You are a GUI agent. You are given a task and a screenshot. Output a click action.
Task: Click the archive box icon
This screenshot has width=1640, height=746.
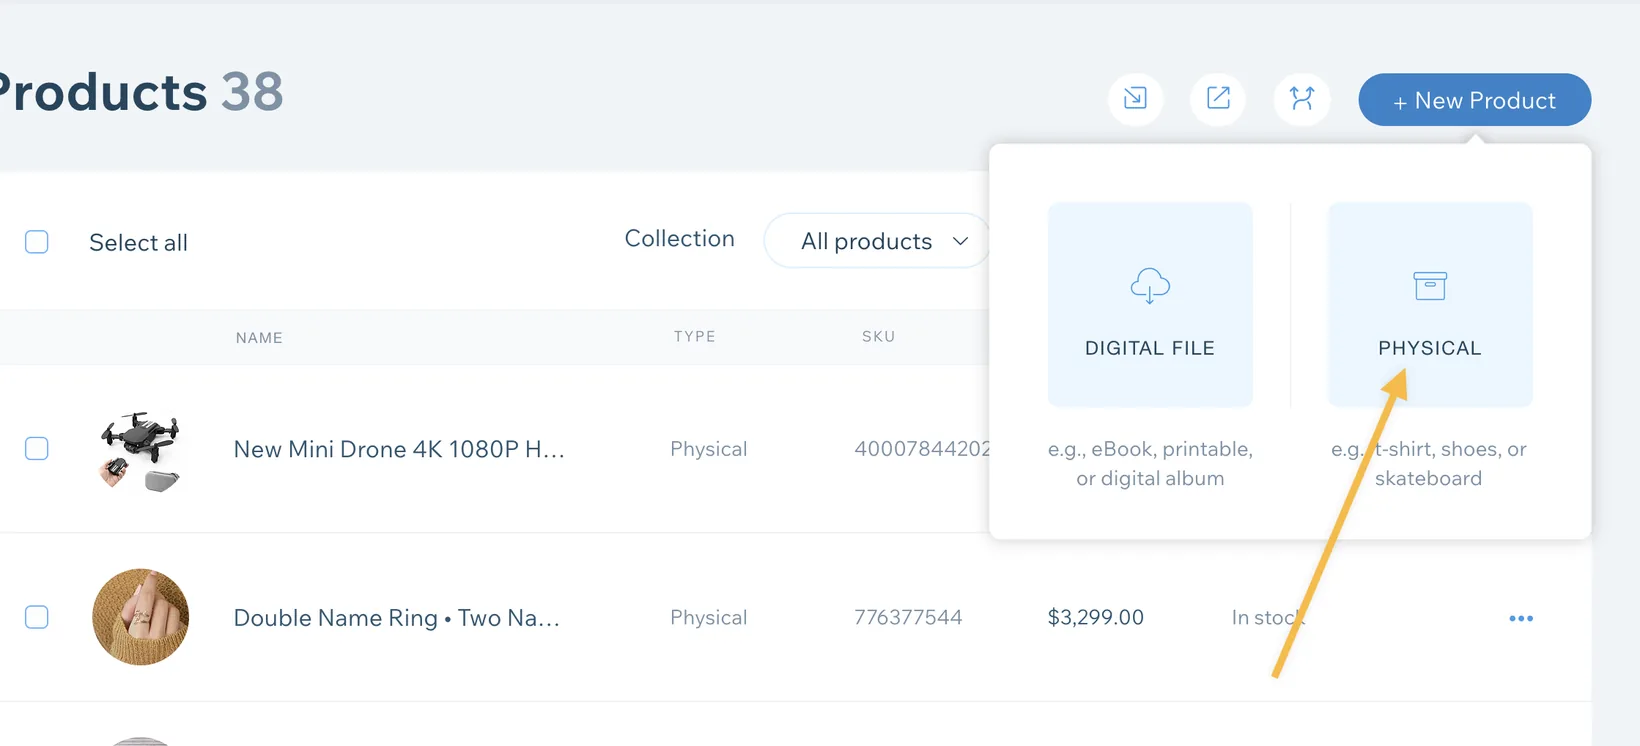point(1430,286)
